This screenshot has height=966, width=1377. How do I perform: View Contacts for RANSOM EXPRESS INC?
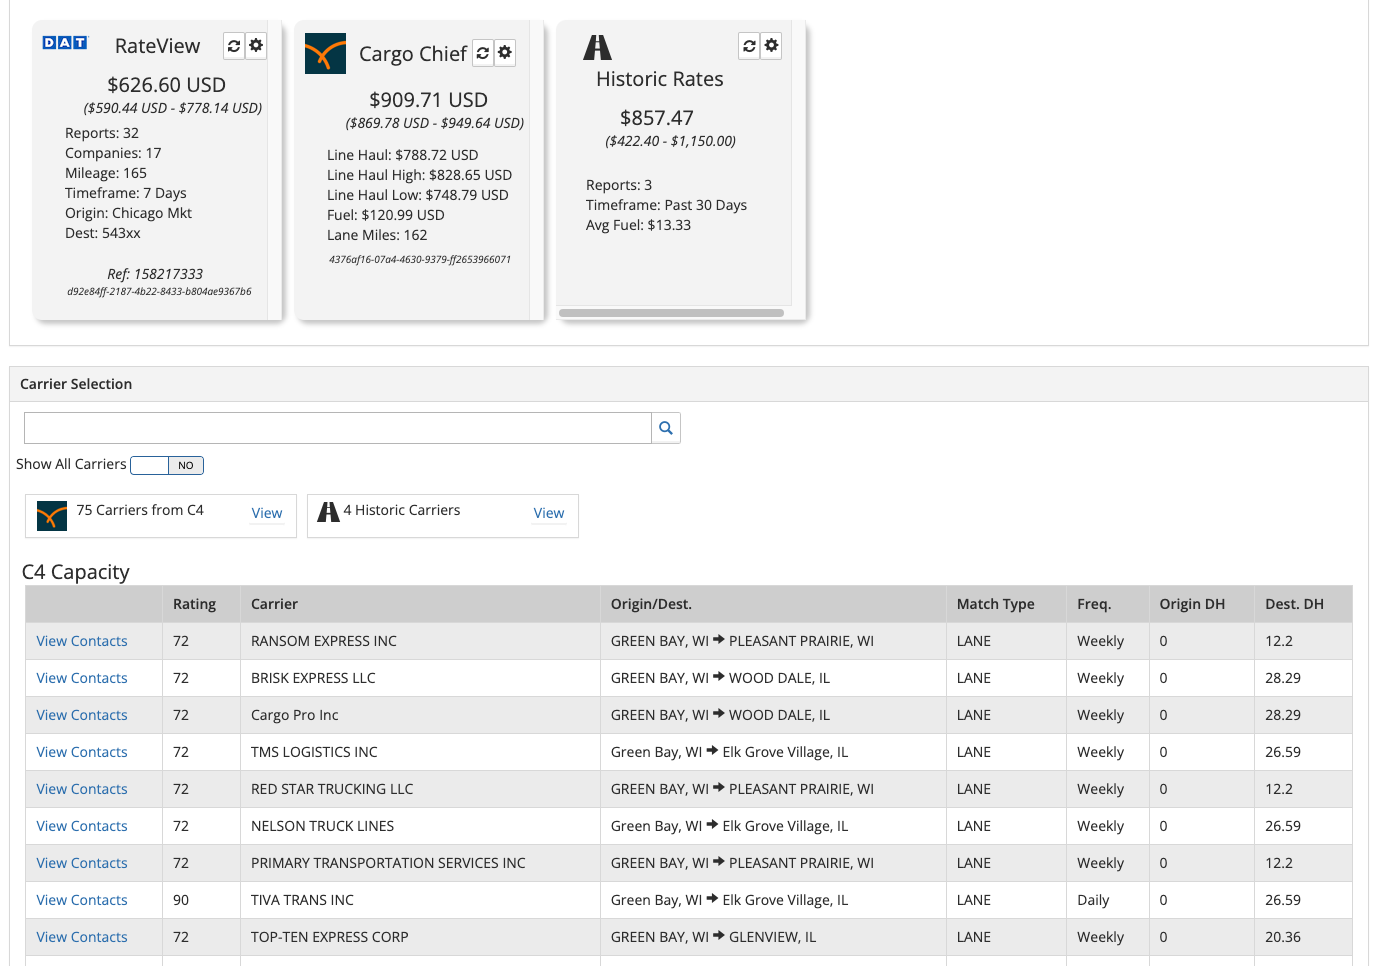point(82,641)
